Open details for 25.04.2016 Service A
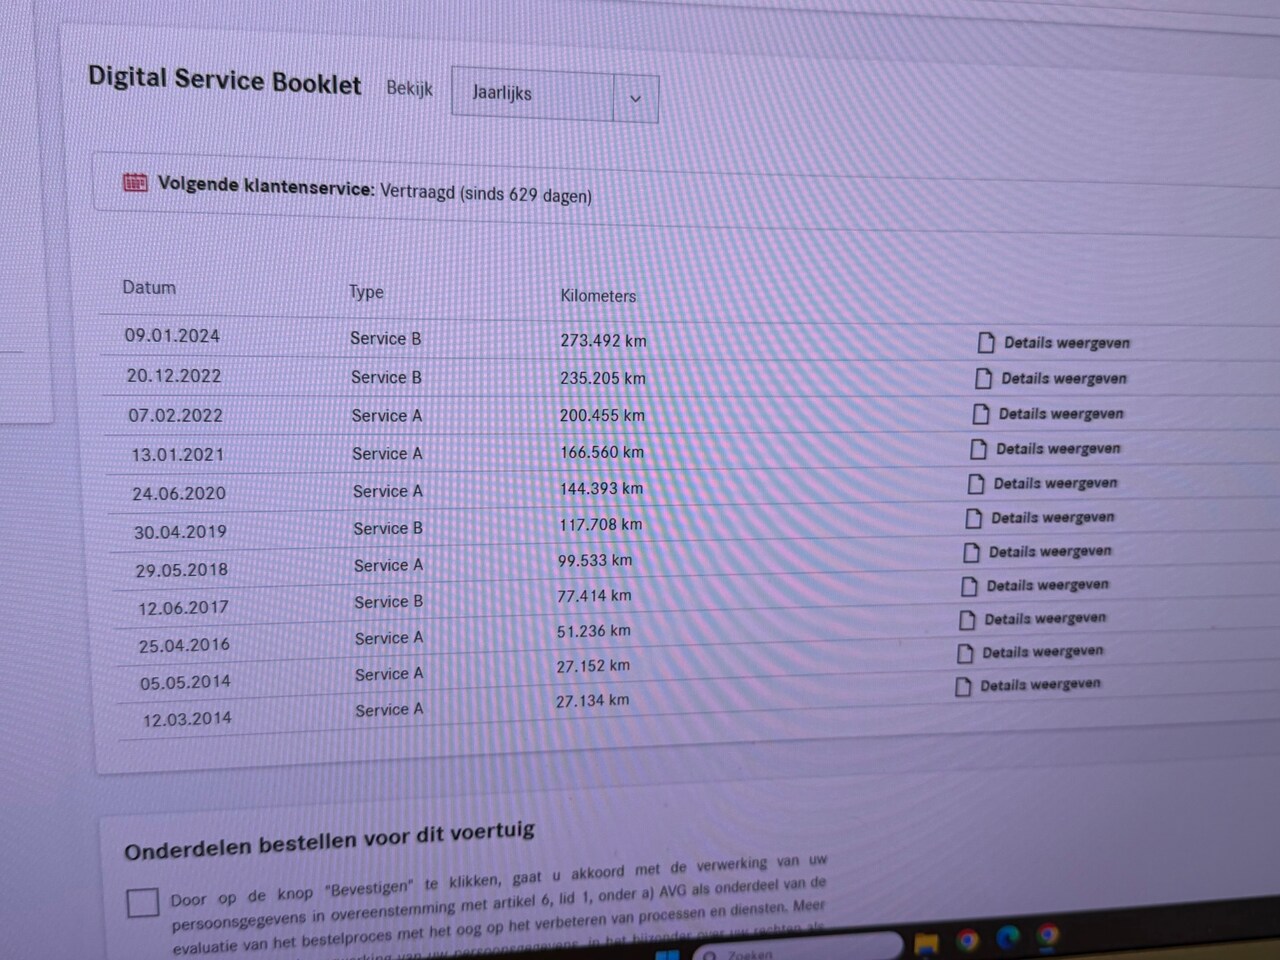 coord(1045,618)
